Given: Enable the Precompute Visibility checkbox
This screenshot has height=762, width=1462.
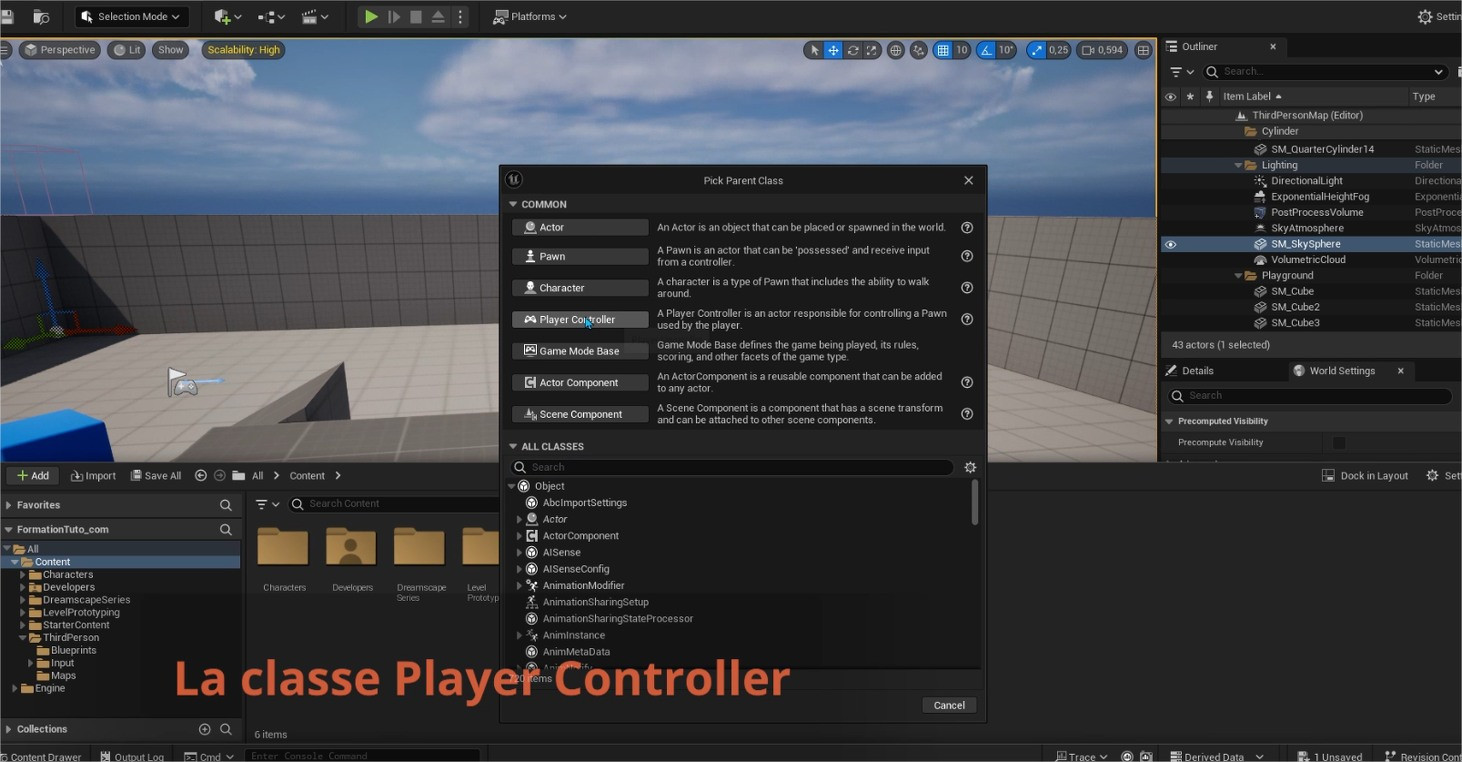Looking at the screenshot, I should pyautogui.click(x=1338, y=442).
